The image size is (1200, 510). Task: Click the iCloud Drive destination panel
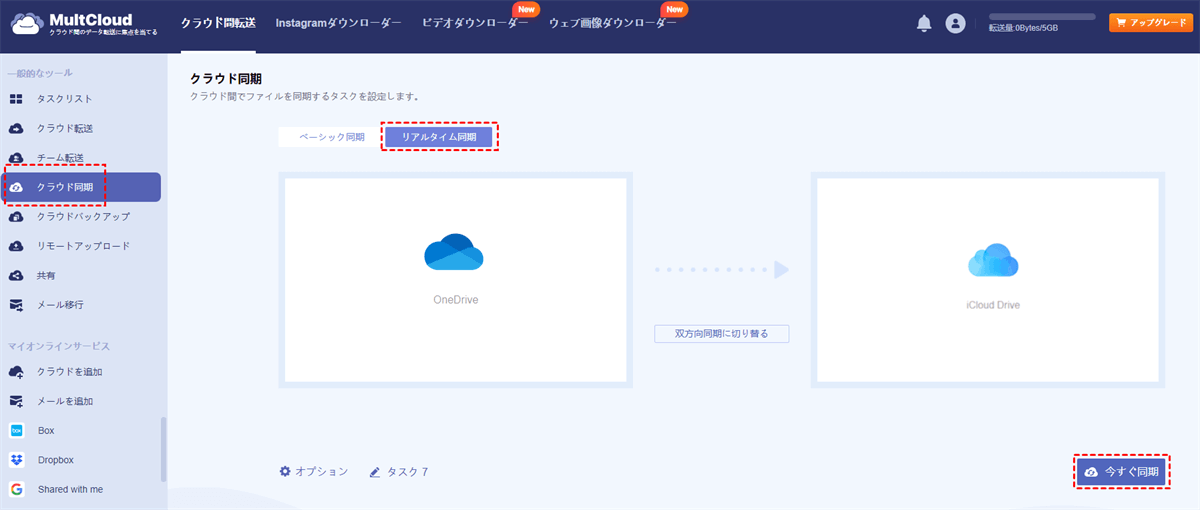(x=987, y=280)
